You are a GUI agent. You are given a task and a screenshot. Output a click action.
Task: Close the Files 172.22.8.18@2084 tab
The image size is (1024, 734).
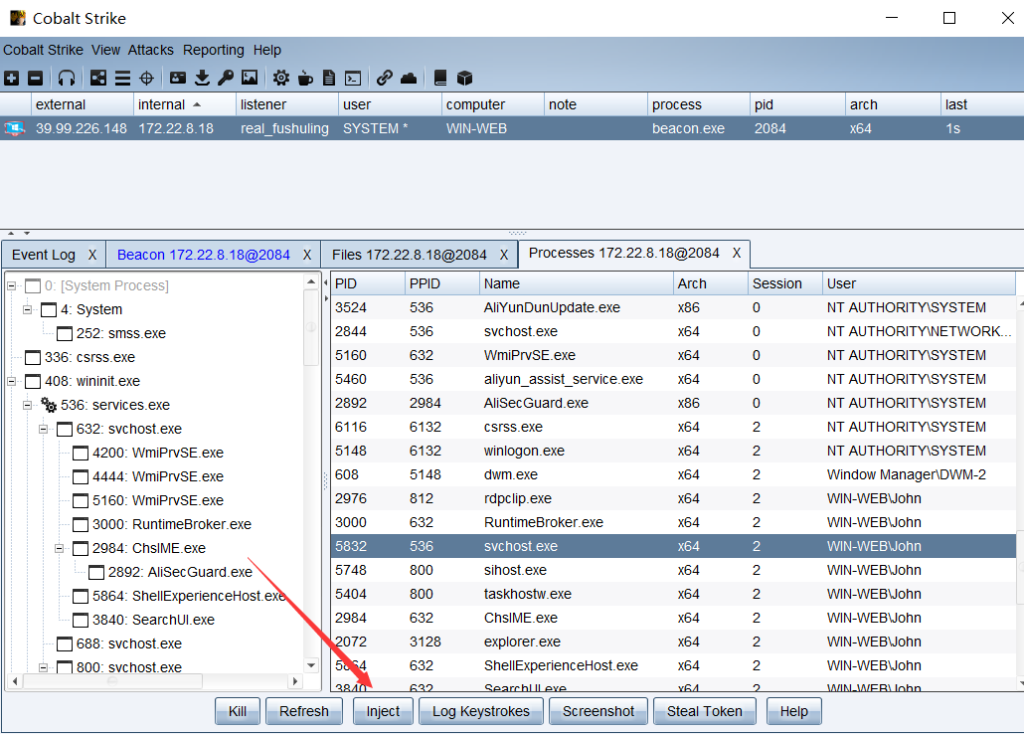[503, 255]
